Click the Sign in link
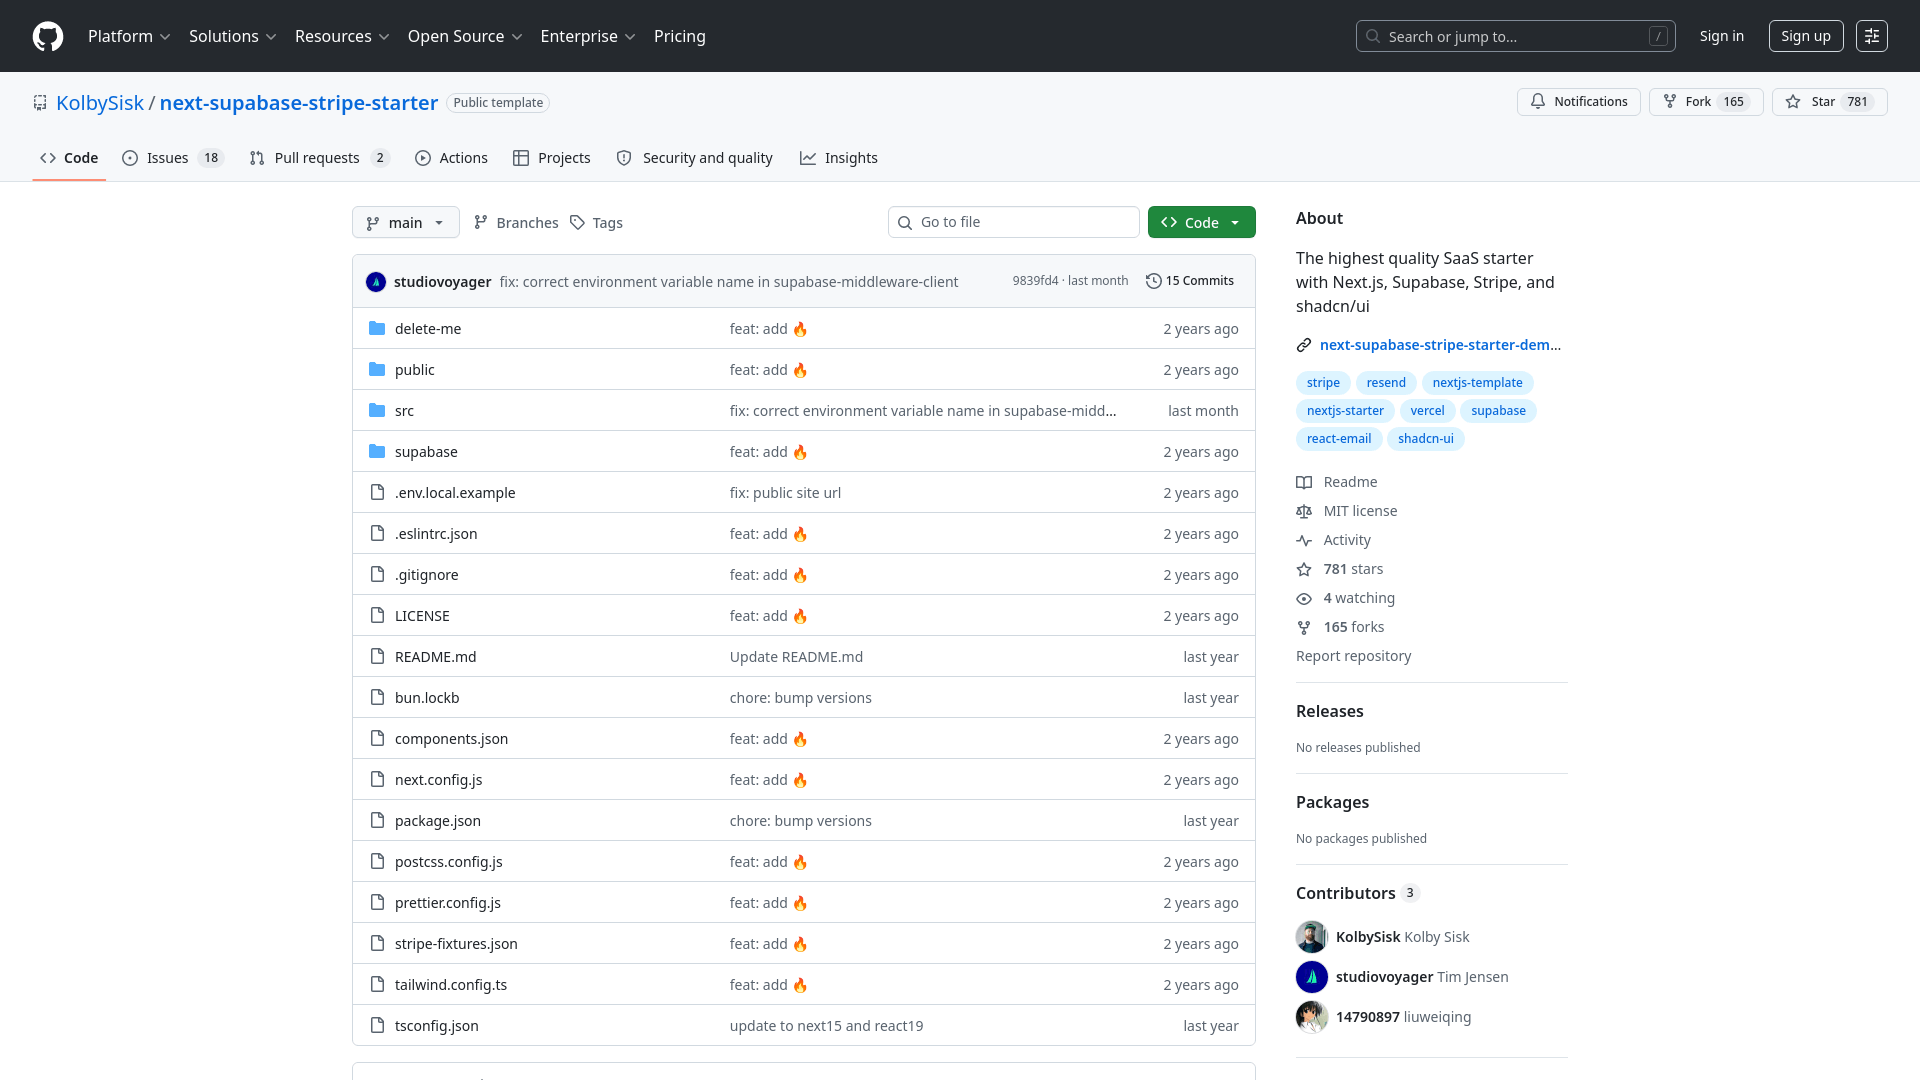 pos(1722,36)
